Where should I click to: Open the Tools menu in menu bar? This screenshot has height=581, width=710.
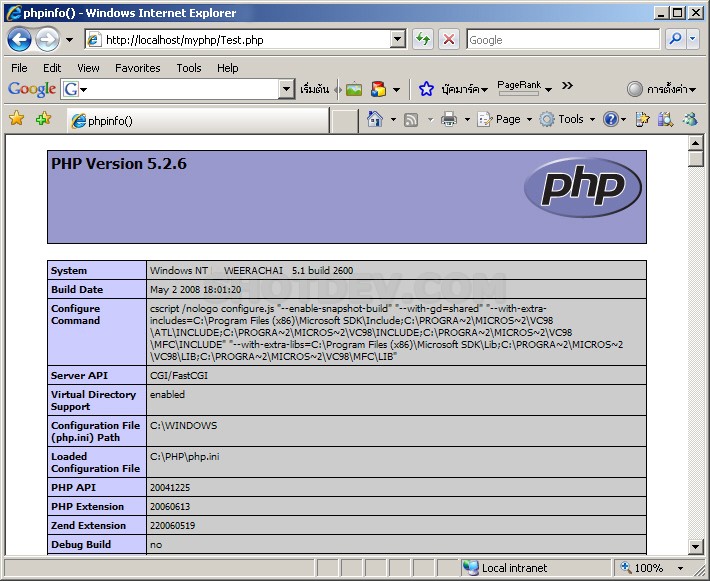[189, 68]
